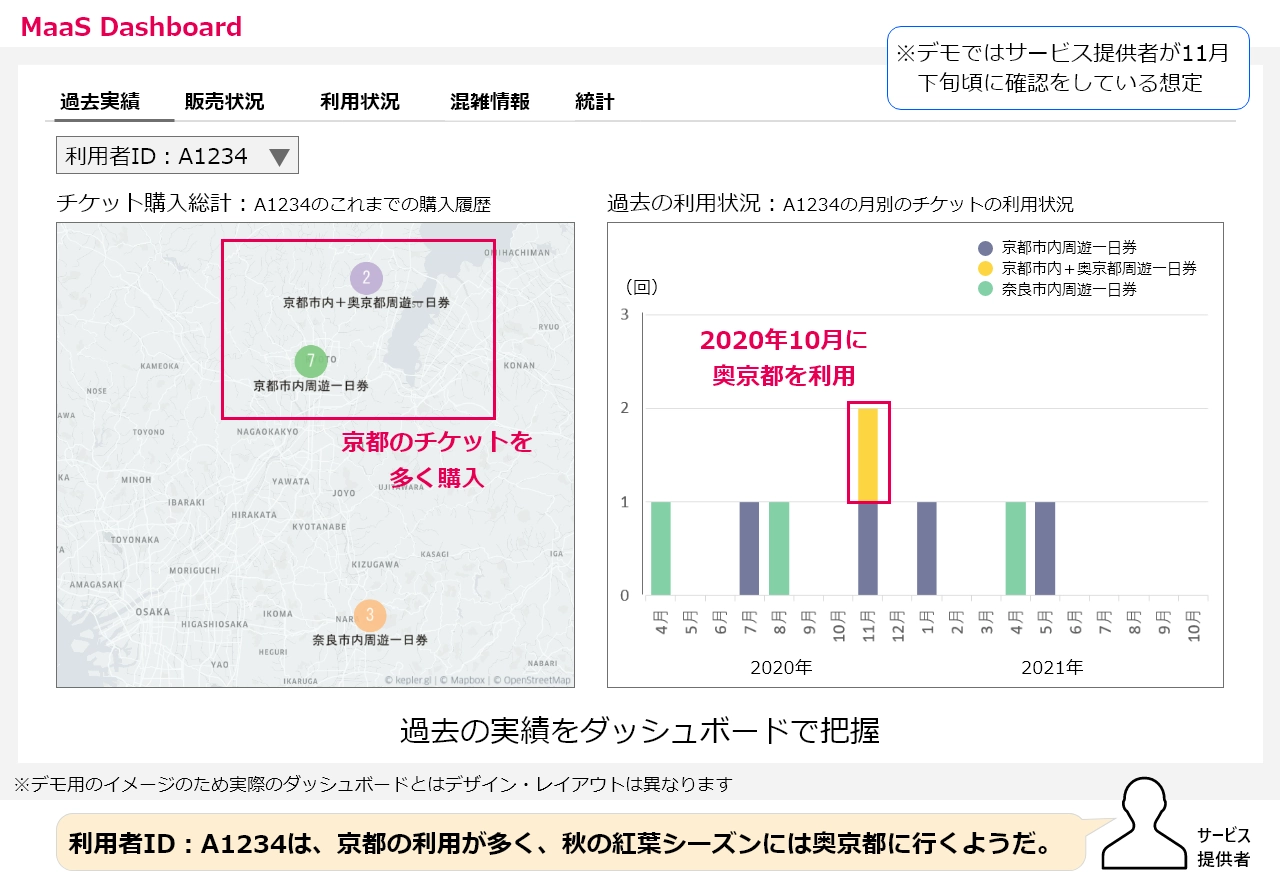Open the 利用者ID：A1234 selector box

coord(177,156)
